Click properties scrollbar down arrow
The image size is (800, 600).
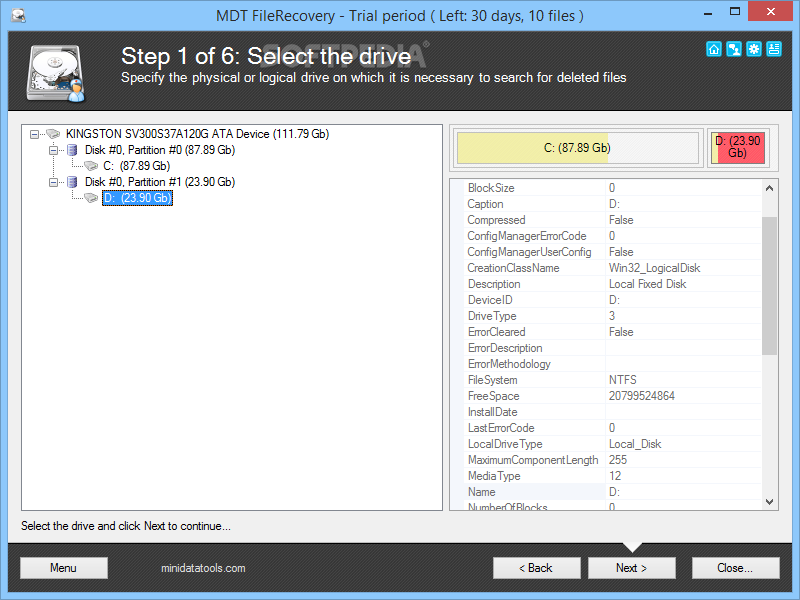click(769, 502)
